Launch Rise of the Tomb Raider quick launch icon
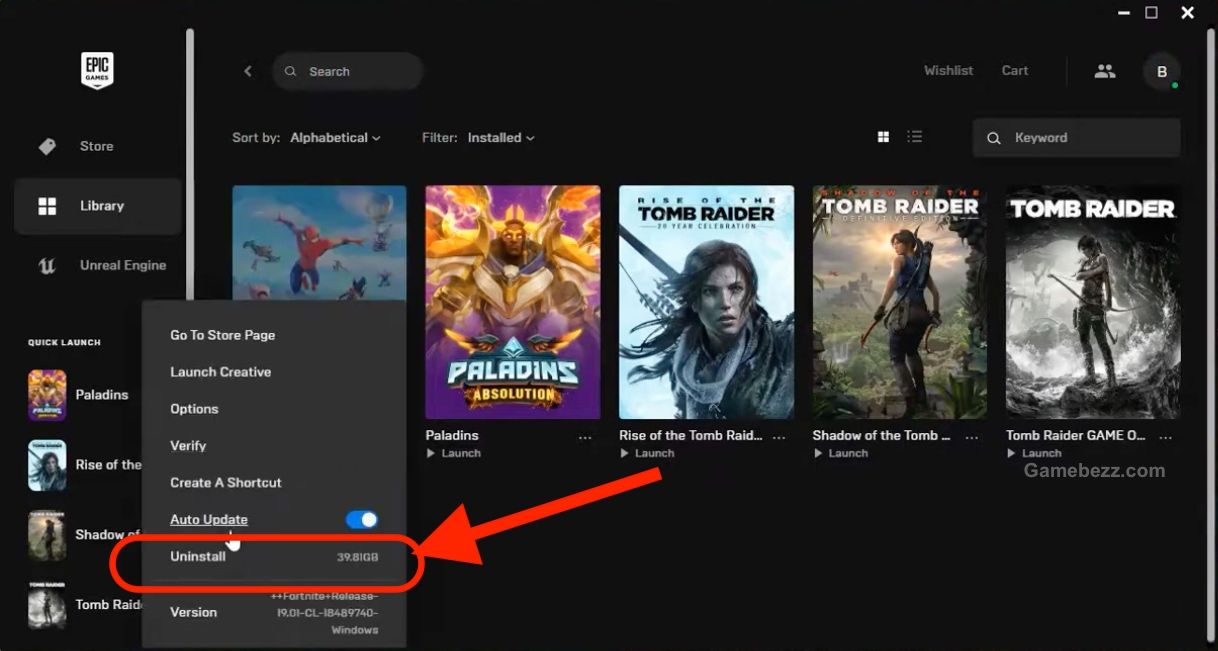1218x651 pixels. (x=47, y=465)
